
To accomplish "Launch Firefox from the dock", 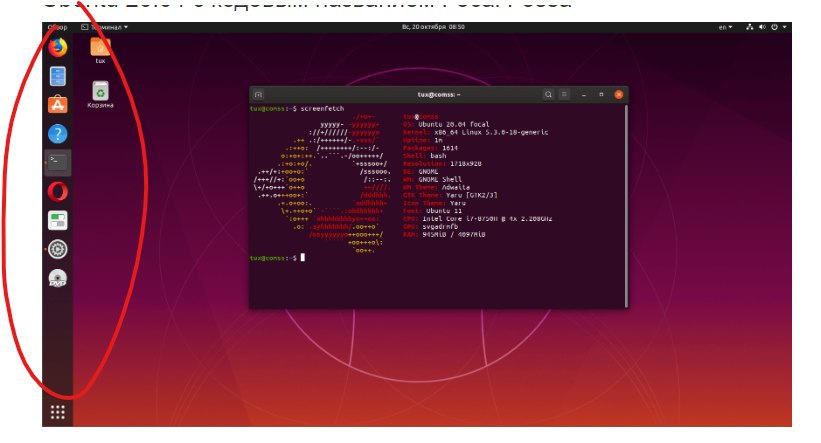I will pos(58,48).
